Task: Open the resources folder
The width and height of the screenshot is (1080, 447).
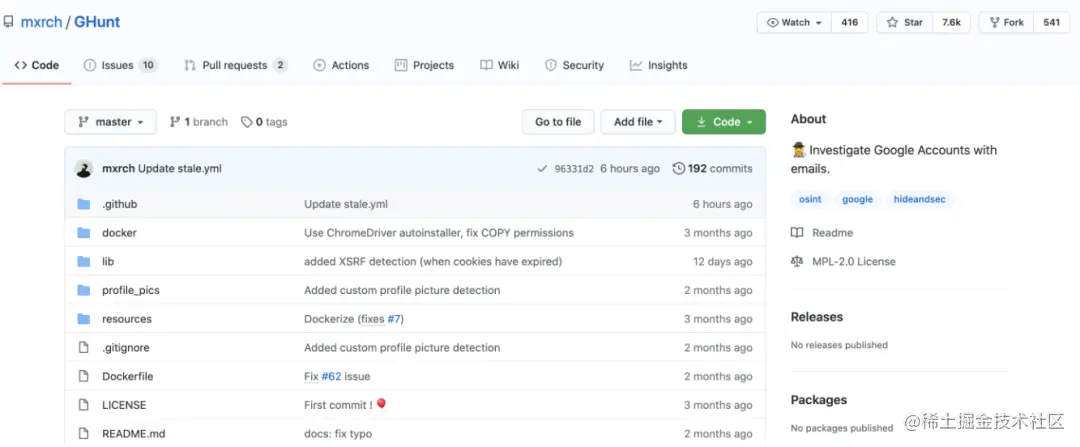Action: (x=127, y=319)
